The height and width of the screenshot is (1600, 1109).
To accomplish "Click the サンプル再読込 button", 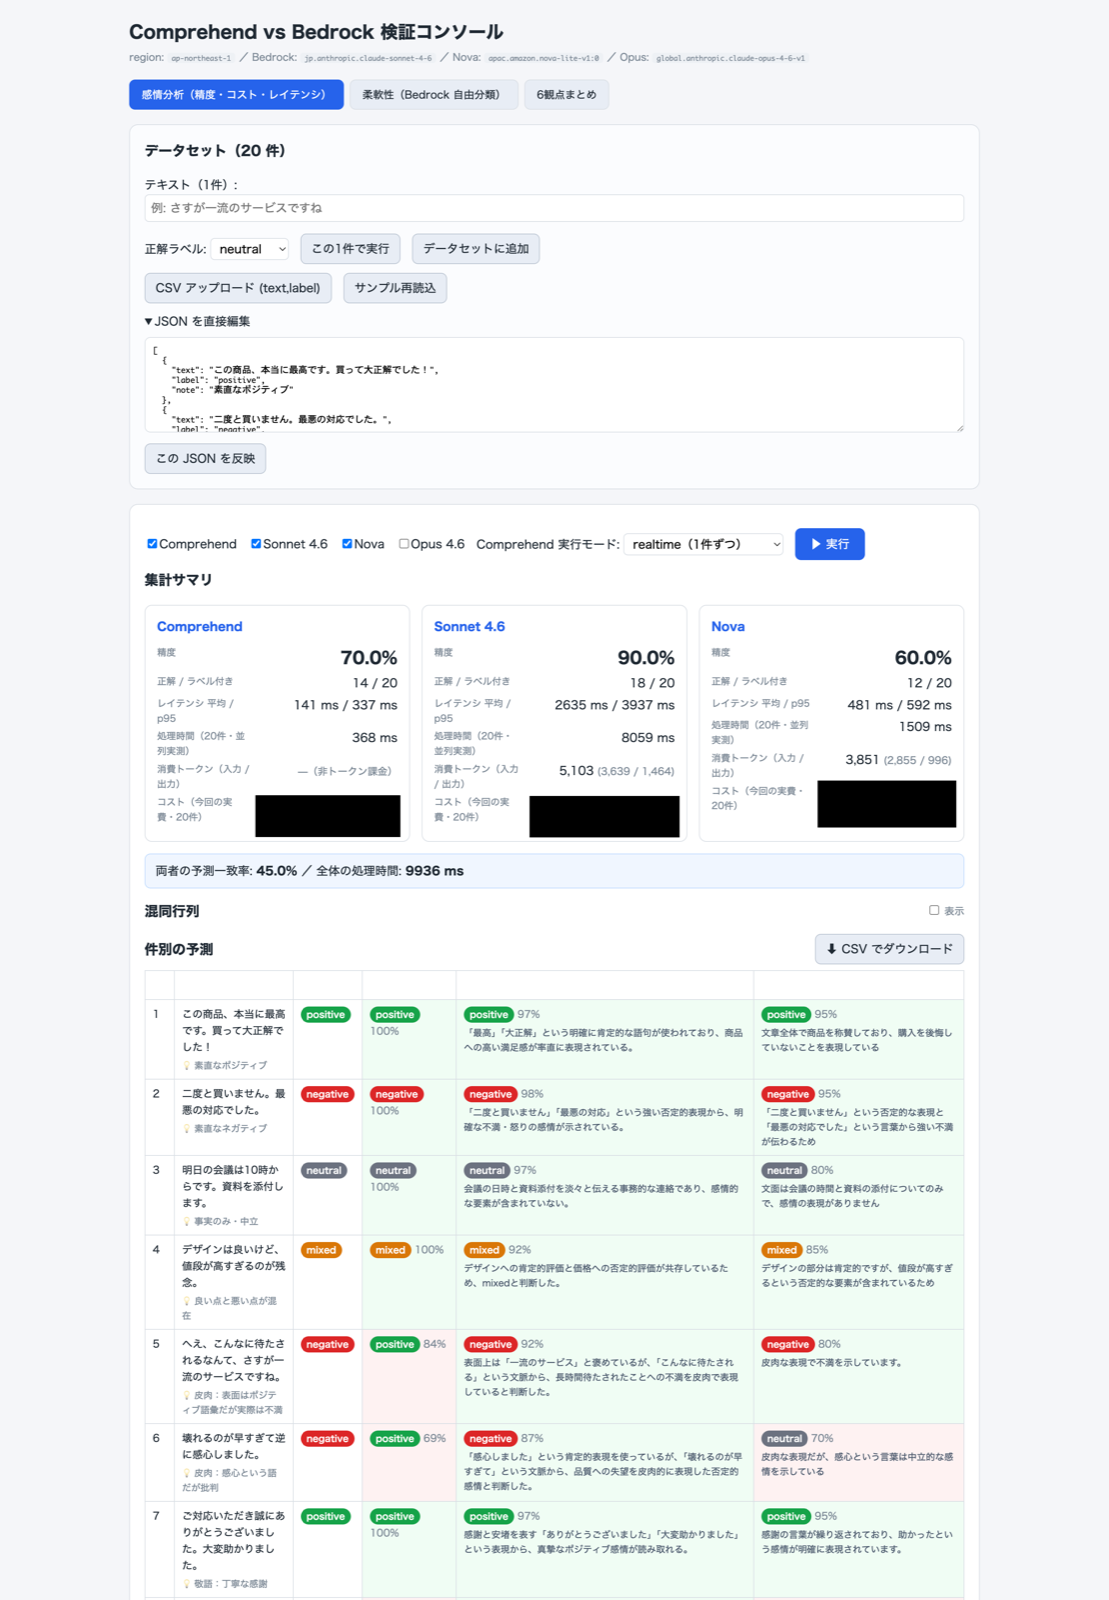I will [395, 288].
